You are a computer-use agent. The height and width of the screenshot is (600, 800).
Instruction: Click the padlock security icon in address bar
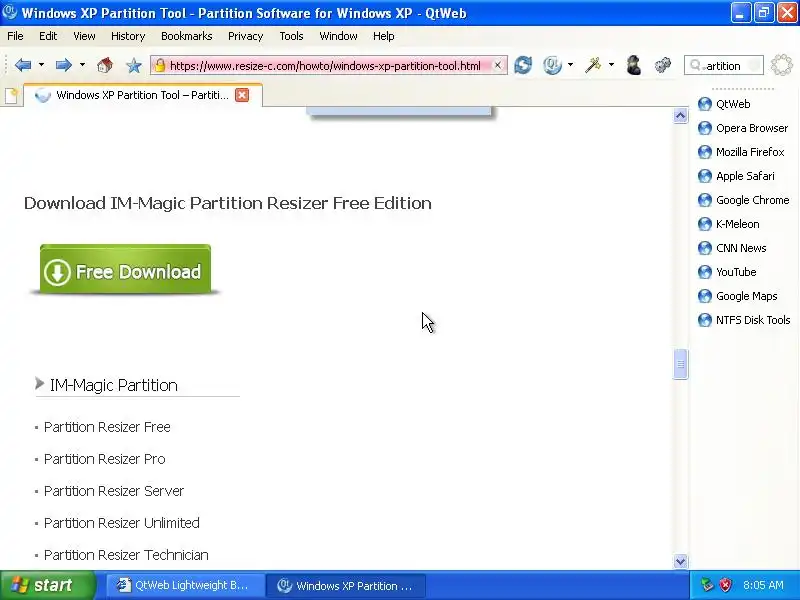click(x=160, y=65)
